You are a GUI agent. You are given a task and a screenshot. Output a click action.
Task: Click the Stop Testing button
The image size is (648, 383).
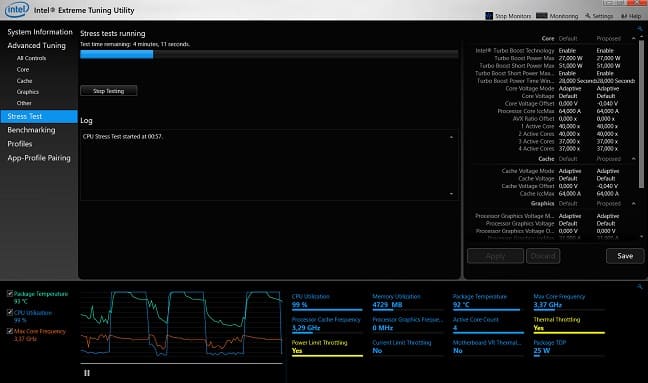[109, 91]
